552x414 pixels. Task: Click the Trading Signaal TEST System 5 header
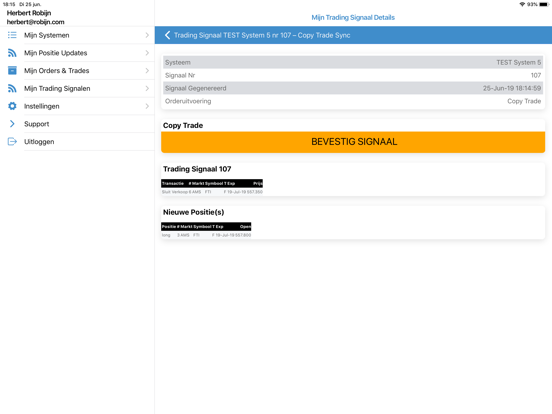[262, 35]
